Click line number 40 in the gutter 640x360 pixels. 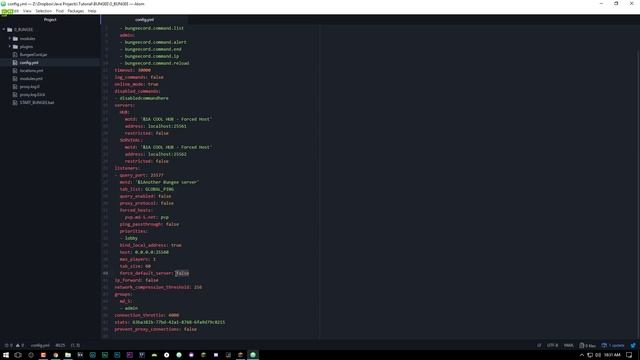pos(106,273)
